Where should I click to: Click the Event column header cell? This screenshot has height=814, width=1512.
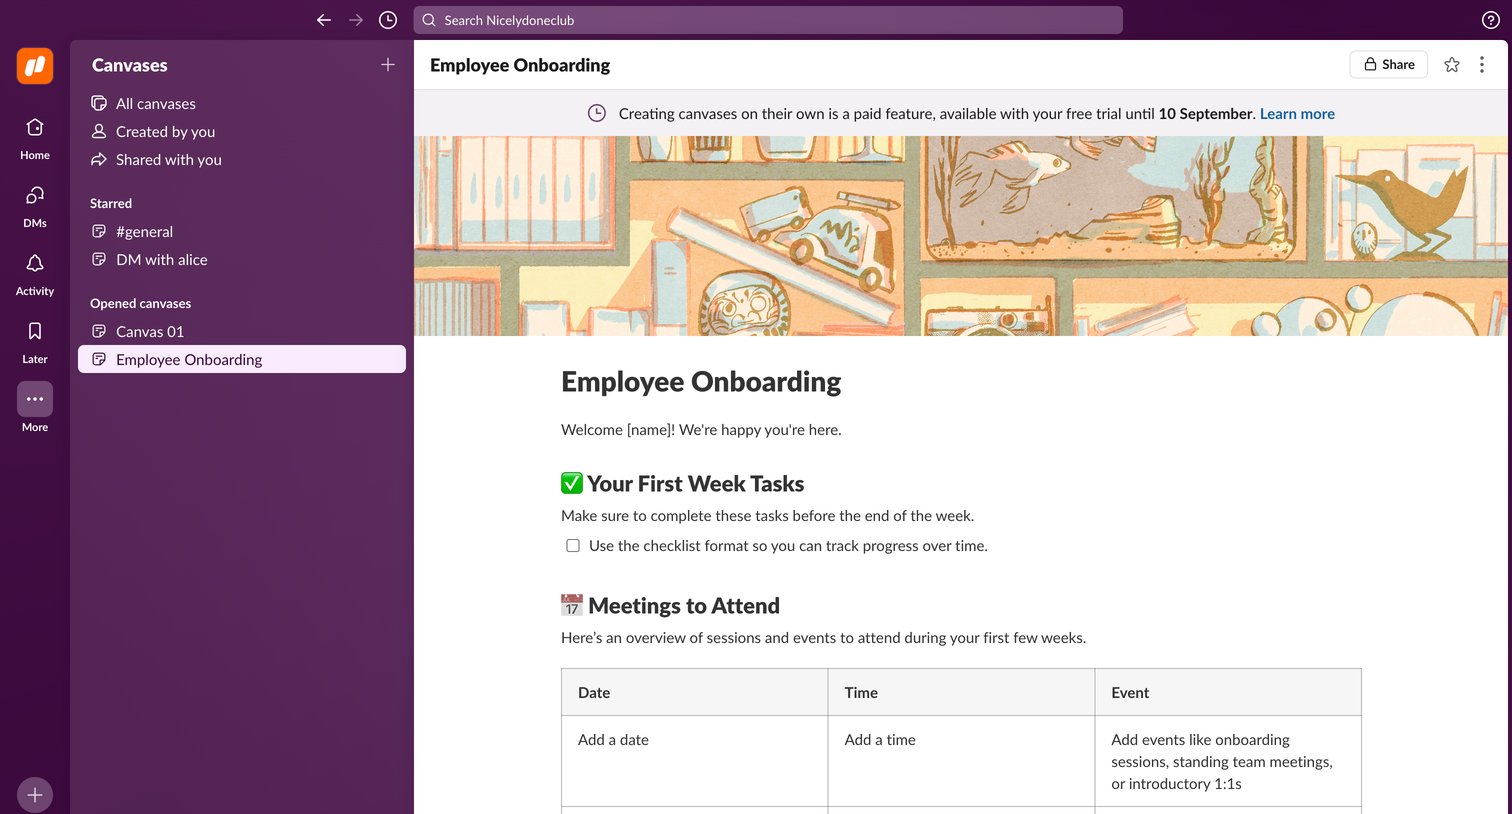(1228, 693)
